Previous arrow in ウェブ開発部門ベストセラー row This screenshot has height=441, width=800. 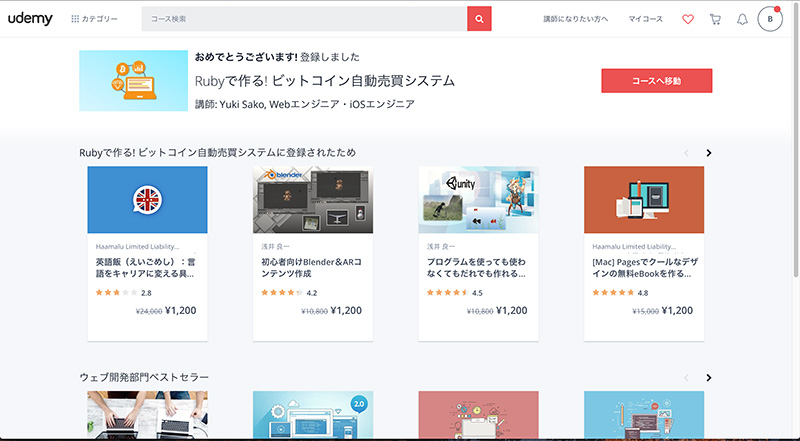686,378
